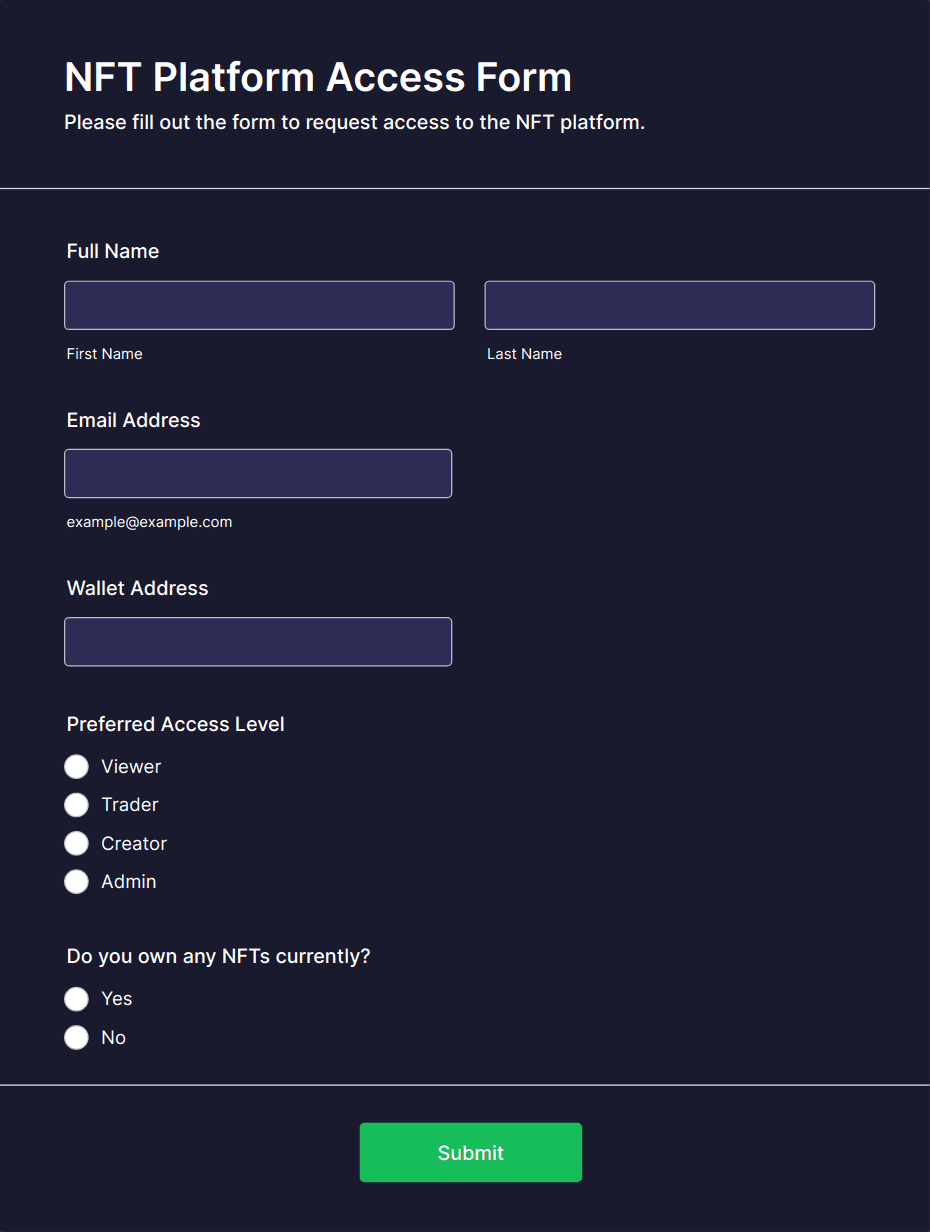Click the form description subtitle text
The image size is (930, 1232).
click(x=354, y=123)
